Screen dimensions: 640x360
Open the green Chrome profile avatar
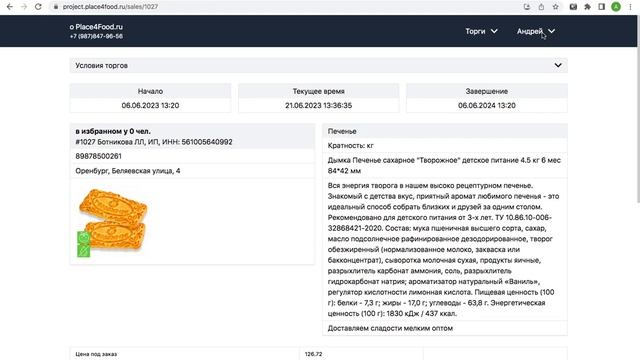point(616,7)
